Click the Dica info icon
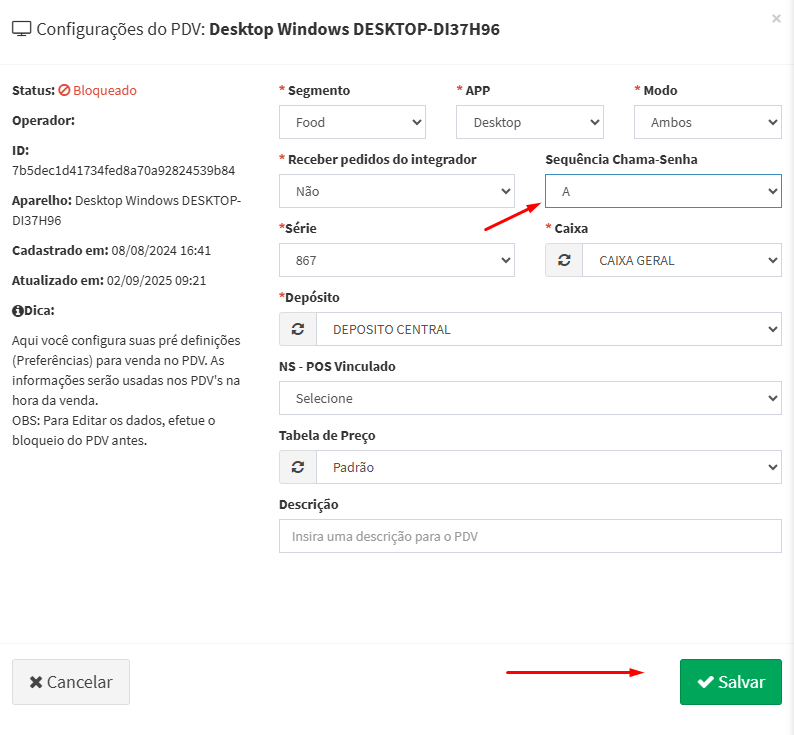The image size is (794, 735). [17, 310]
